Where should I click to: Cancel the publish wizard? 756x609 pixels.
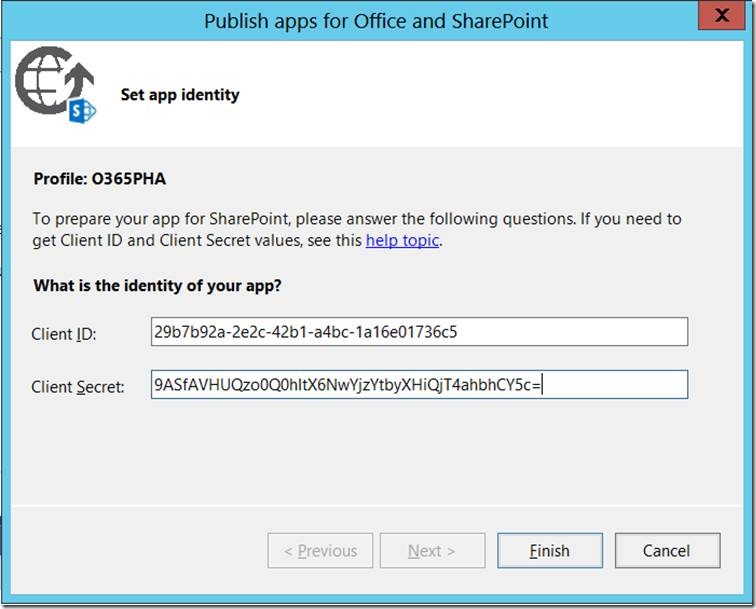tap(667, 550)
